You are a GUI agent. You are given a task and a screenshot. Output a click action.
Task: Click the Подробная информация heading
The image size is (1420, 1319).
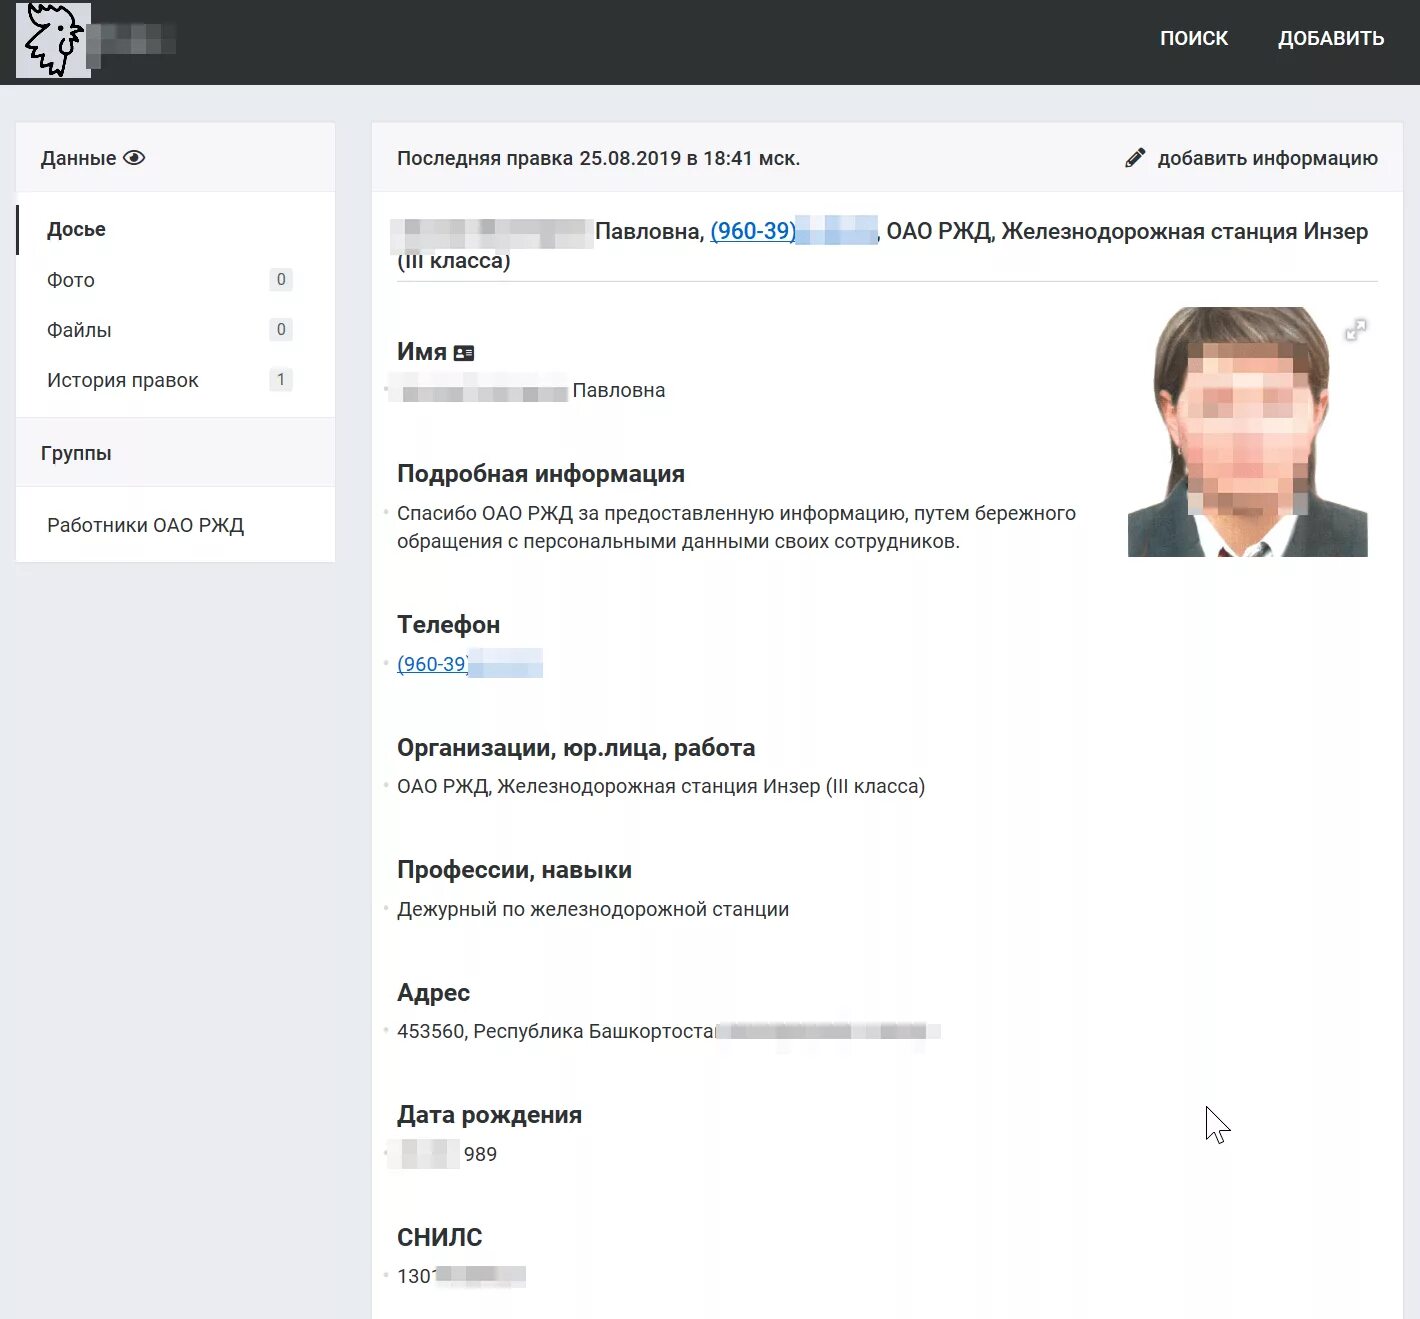(x=541, y=474)
